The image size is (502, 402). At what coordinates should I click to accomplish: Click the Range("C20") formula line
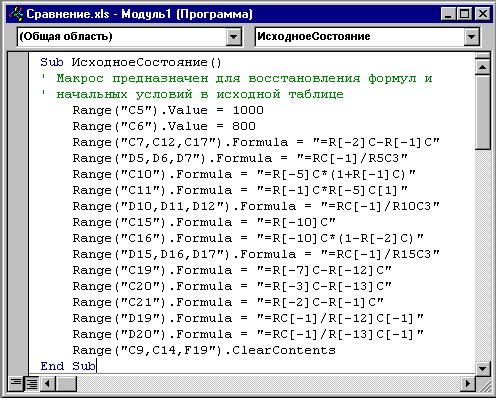[x=232, y=286]
